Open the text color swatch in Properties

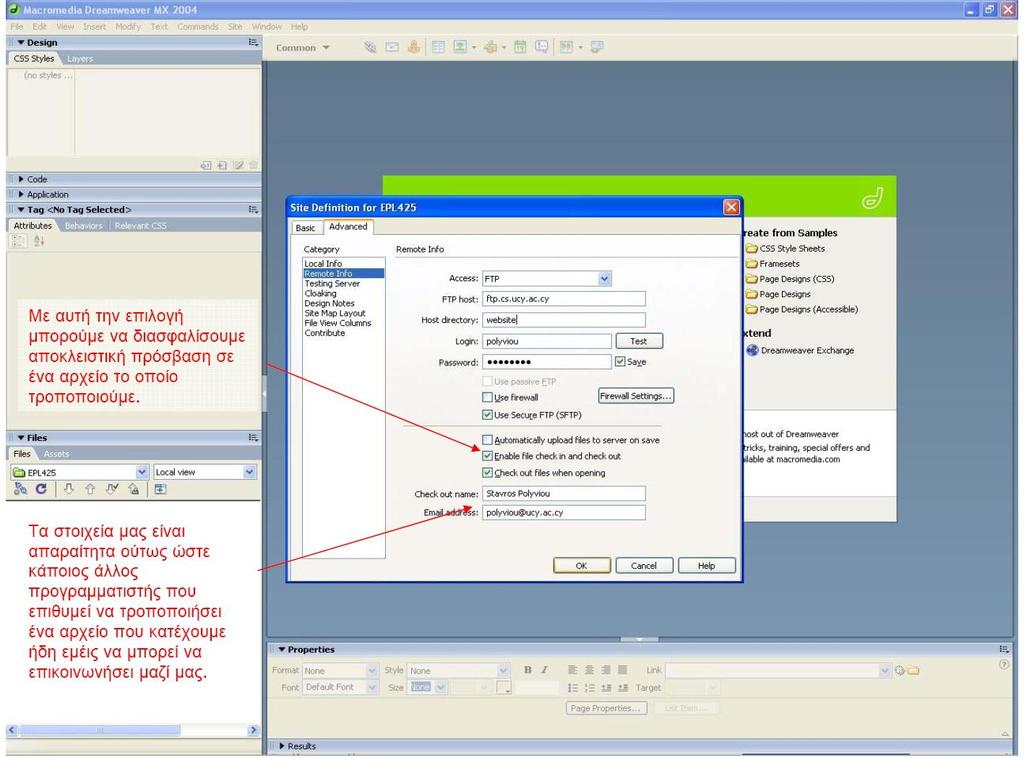click(x=503, y=687)
